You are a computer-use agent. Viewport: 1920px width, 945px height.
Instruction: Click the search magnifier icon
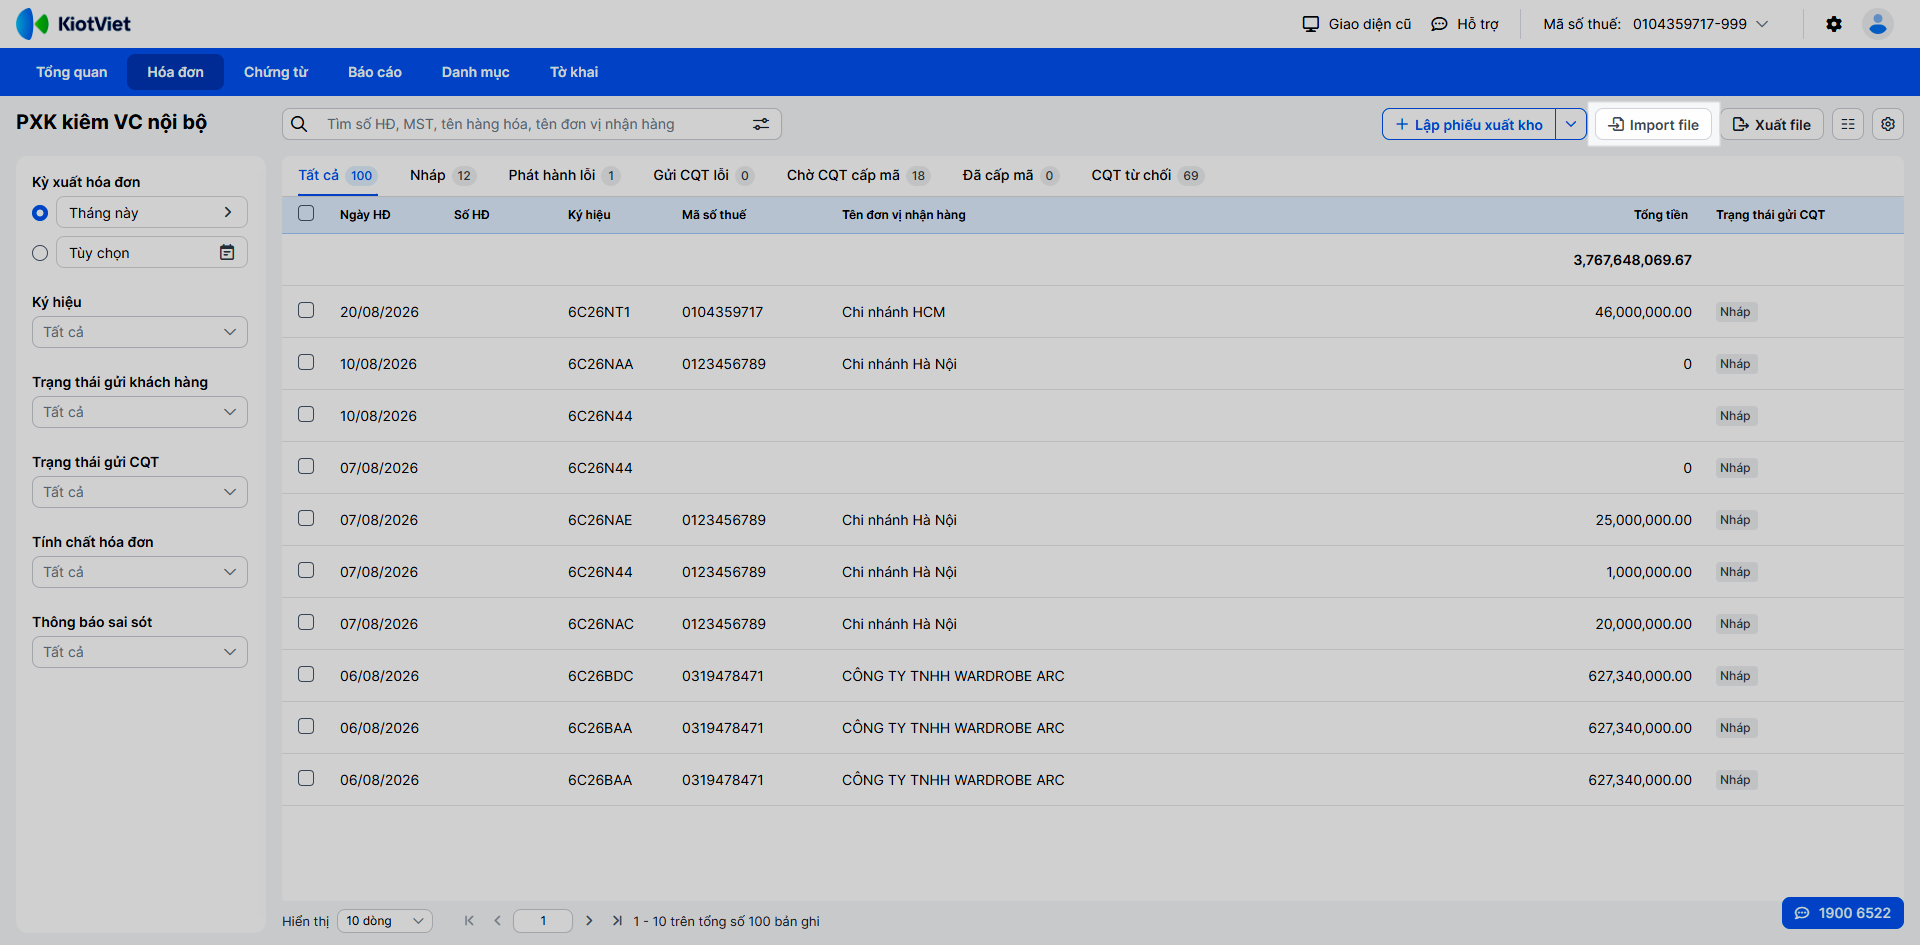tap(299, 124)
